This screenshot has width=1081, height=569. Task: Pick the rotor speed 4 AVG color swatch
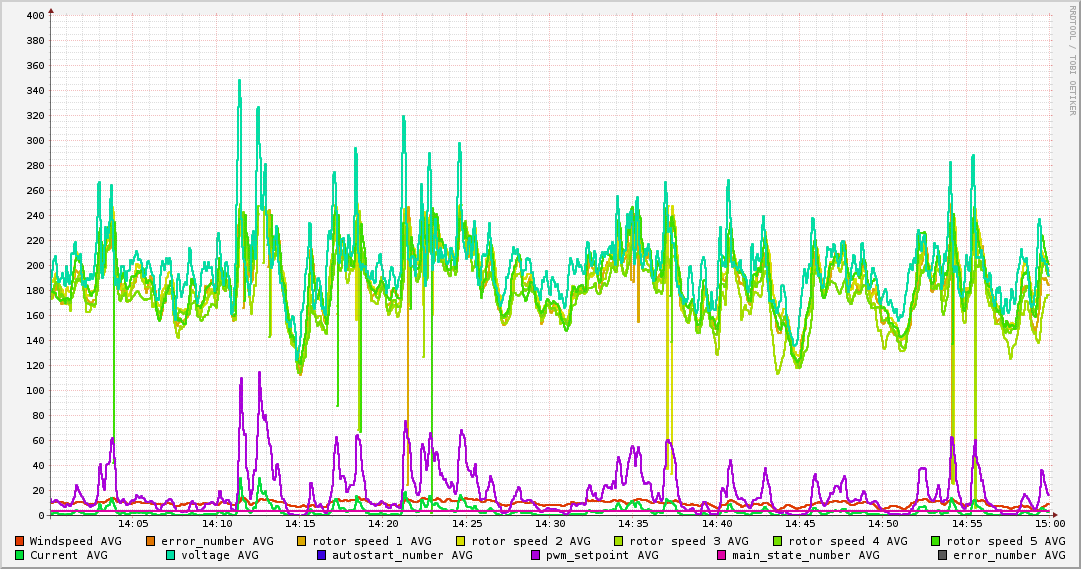(x=778, y=541)
